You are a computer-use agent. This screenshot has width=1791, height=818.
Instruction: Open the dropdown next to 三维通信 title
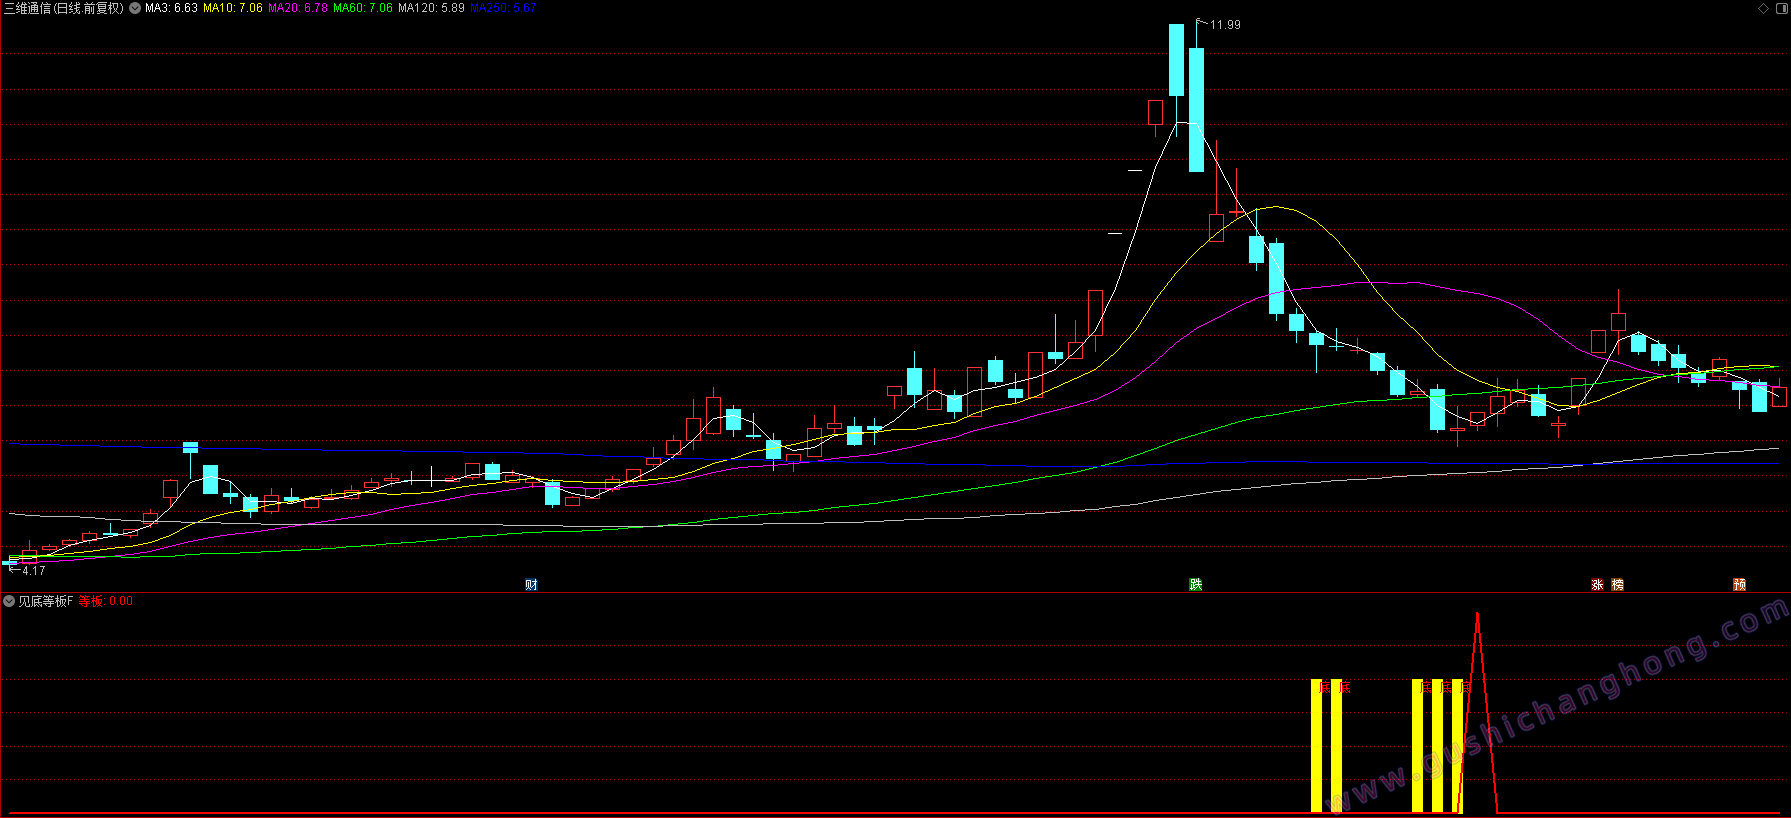click(x=135, y=8)
